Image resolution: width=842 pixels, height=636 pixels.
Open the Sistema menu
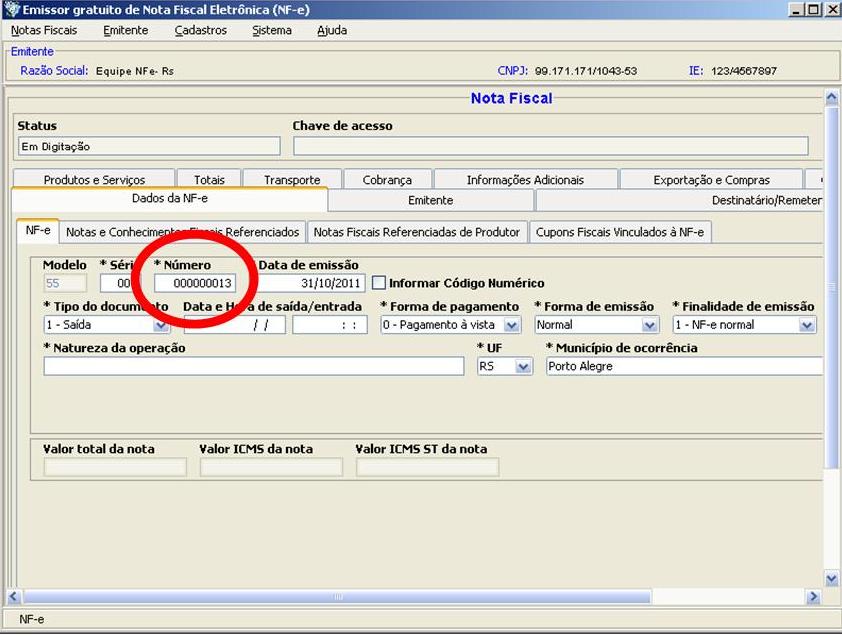click(x=272, y=31)
